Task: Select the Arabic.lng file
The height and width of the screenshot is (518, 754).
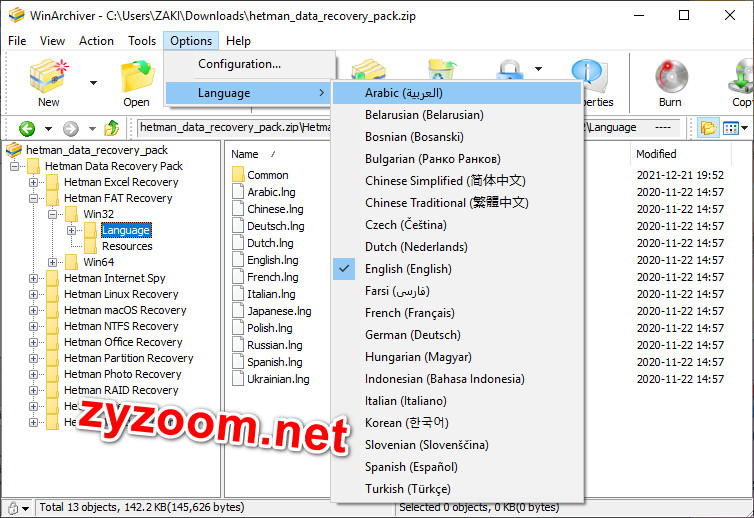Action: 271,192
